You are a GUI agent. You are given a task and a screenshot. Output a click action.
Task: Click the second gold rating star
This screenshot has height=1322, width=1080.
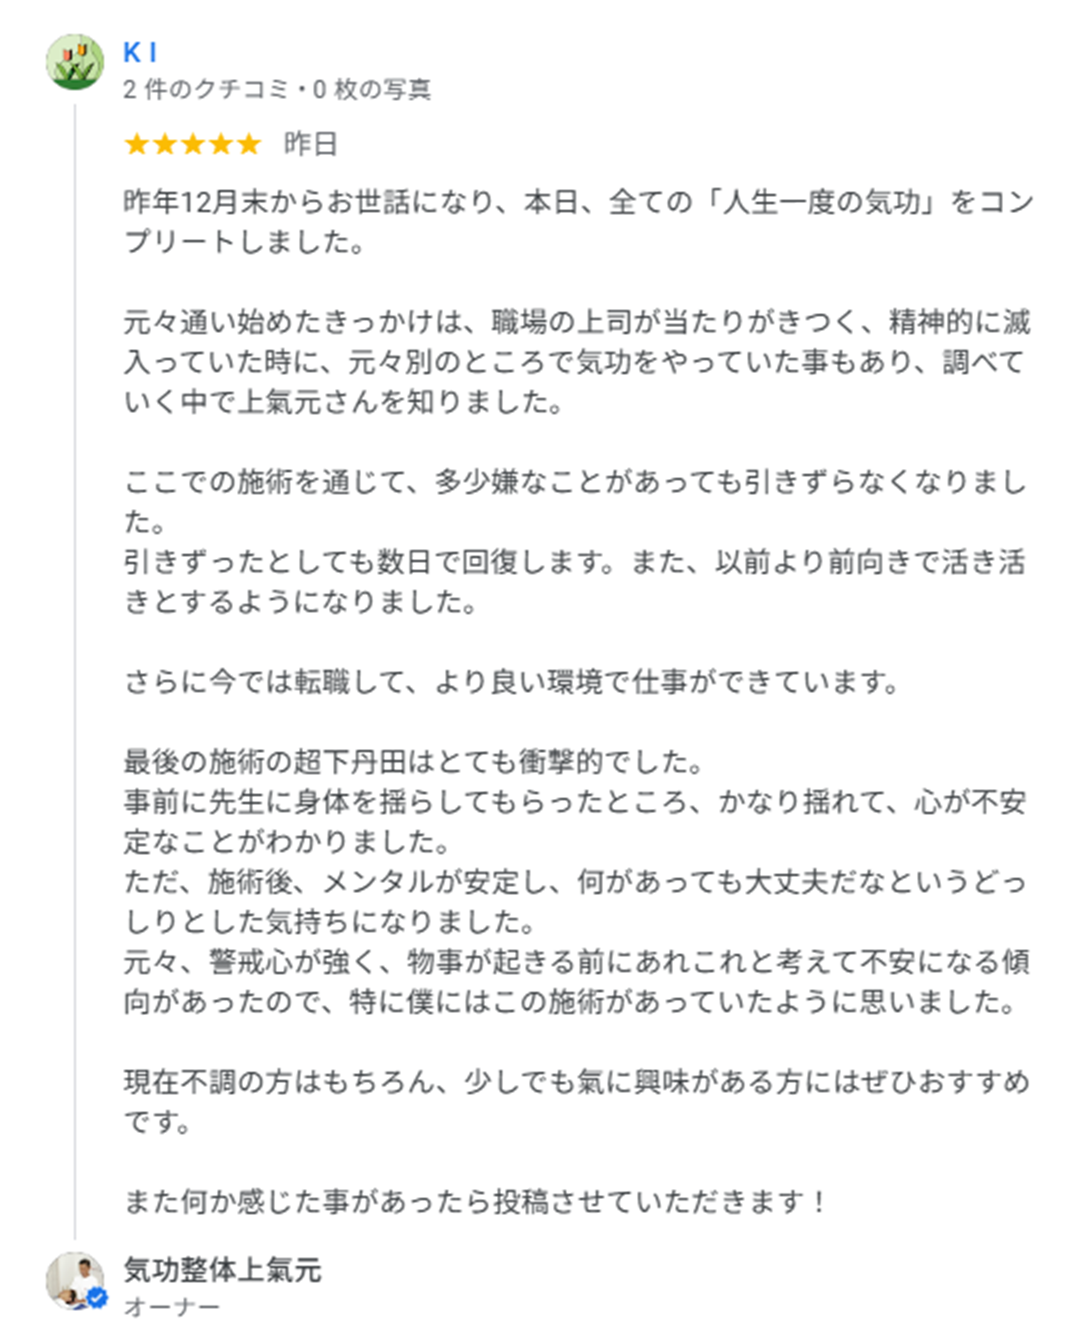165,145
